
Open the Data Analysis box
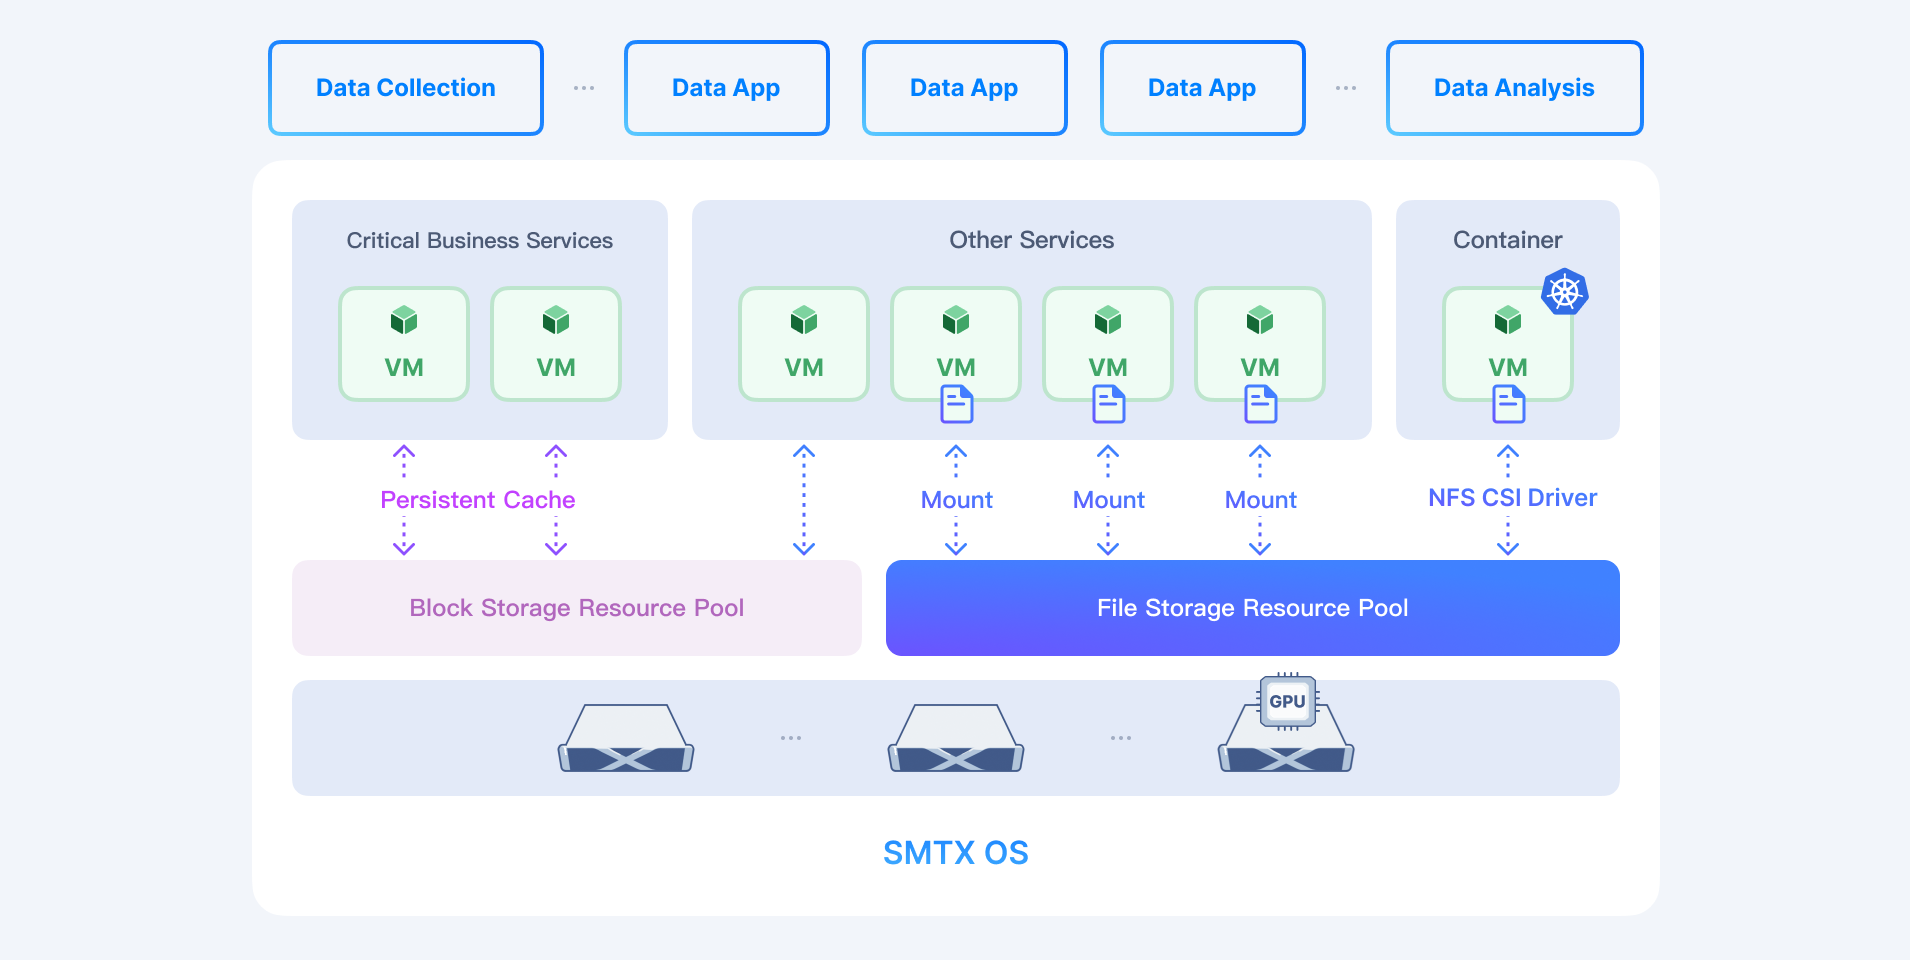pyautogui.click(x=1514, y=88)
